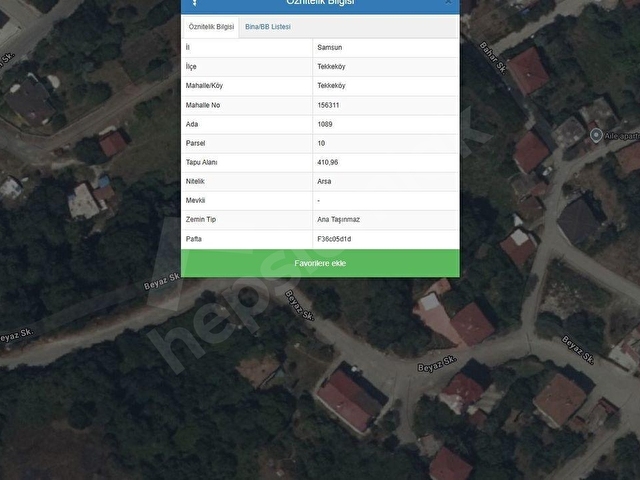Screen dimensions: 640x480
Task: Click the Zemin Tip label
Action: (x=201, y=220)
